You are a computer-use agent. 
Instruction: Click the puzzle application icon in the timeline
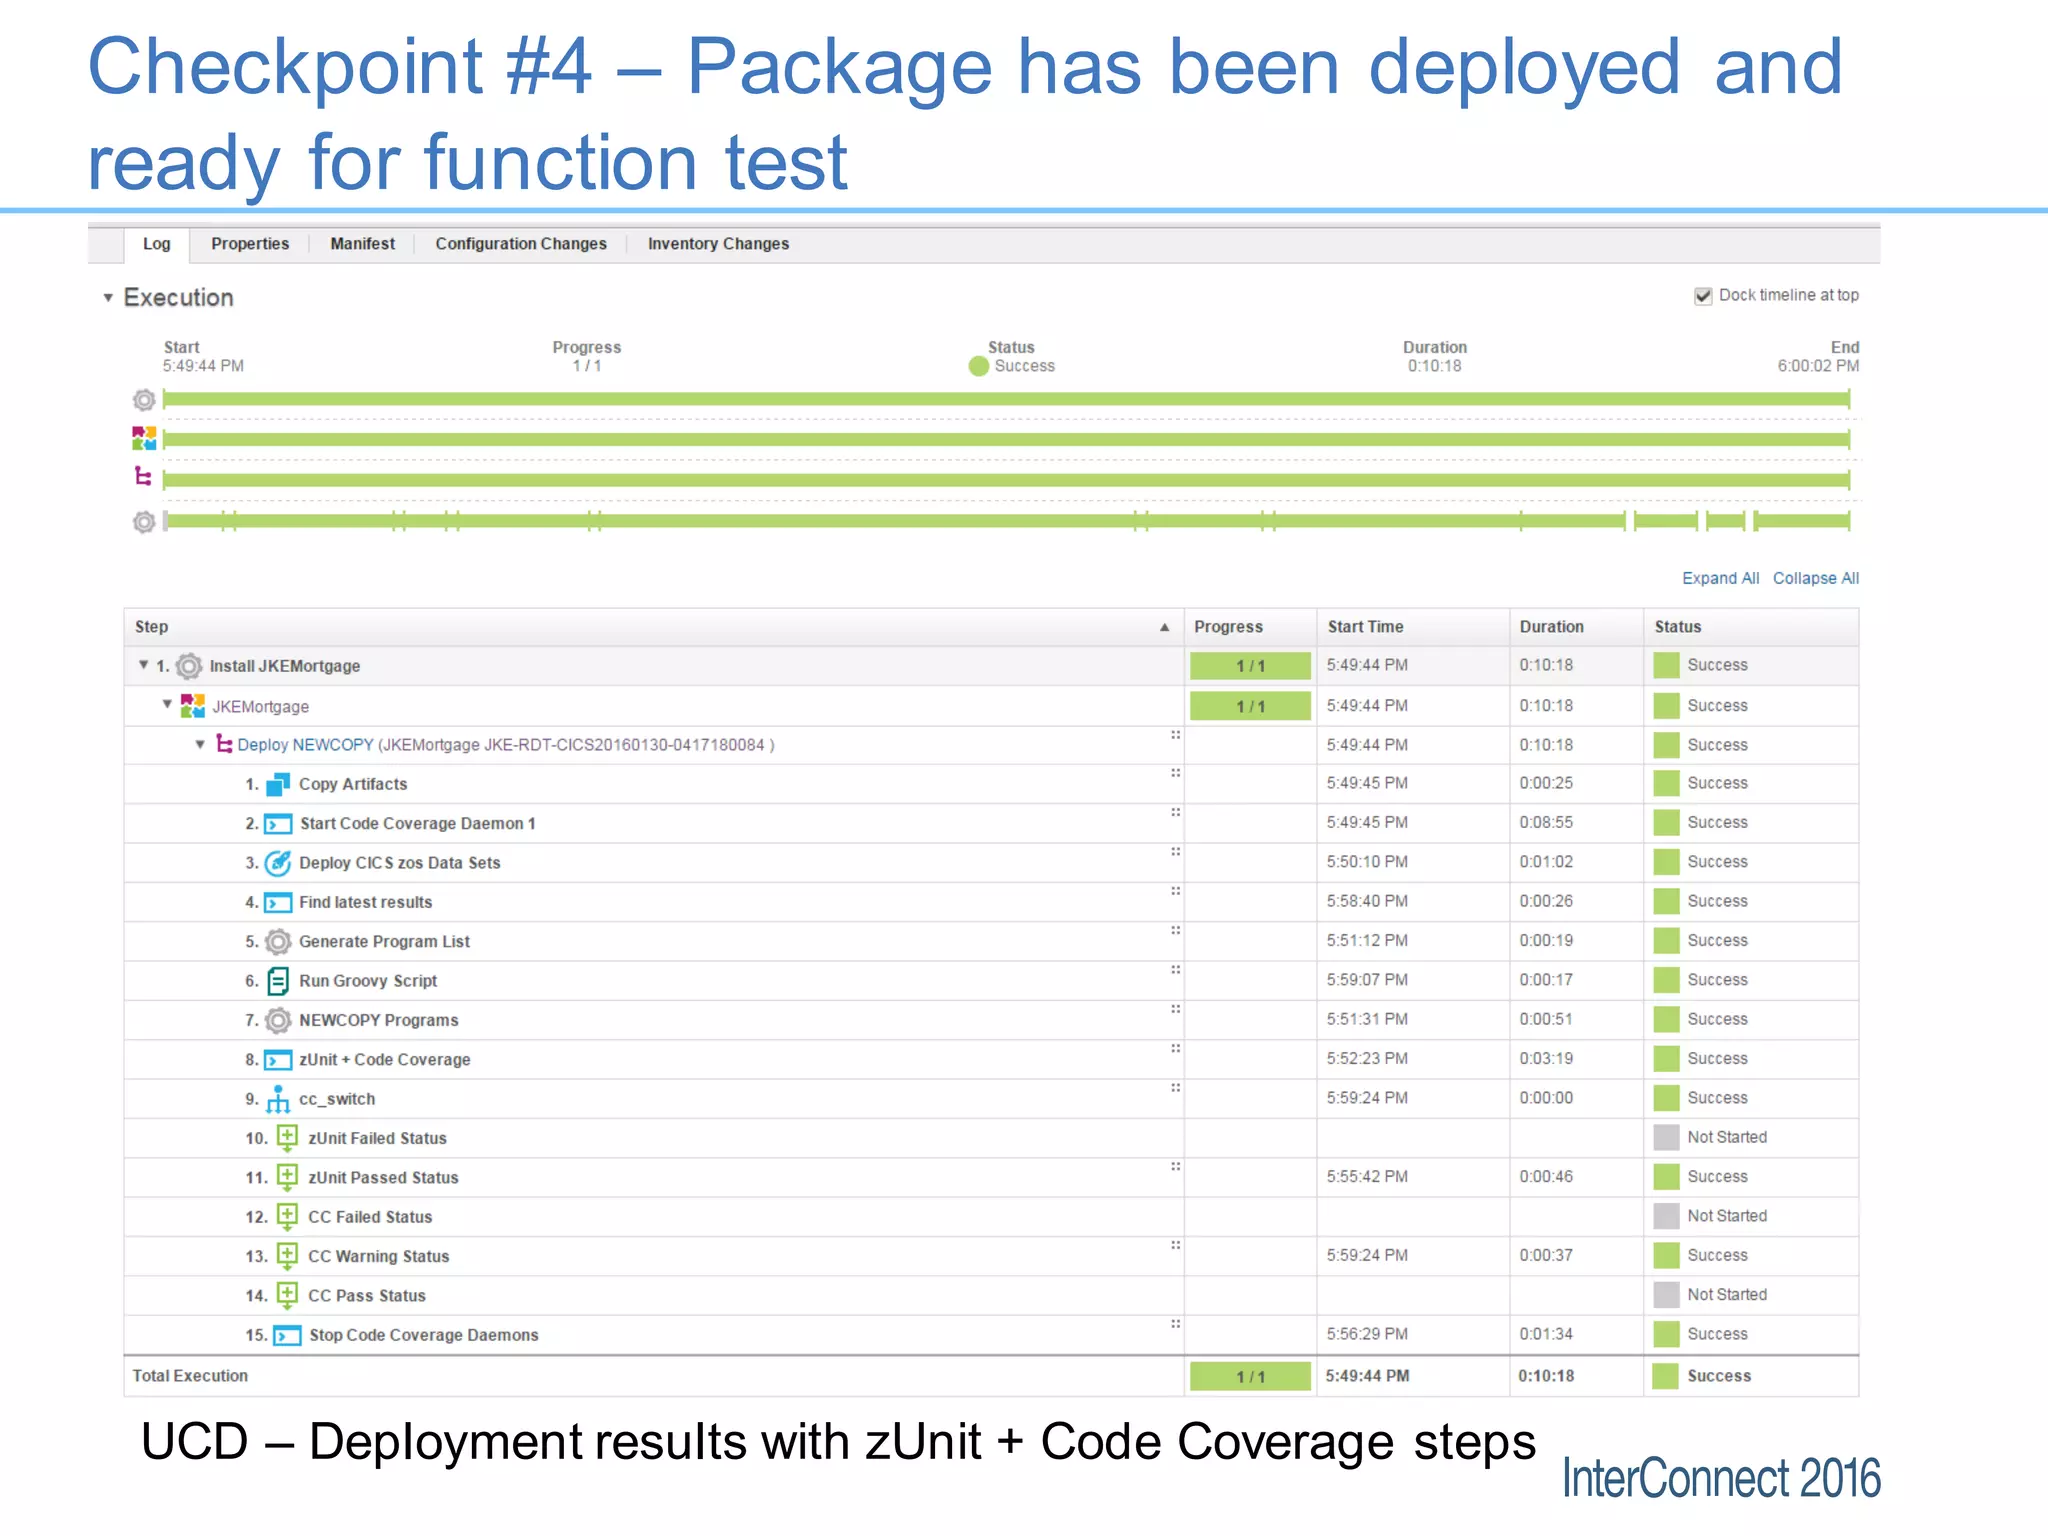coord(144,438)
